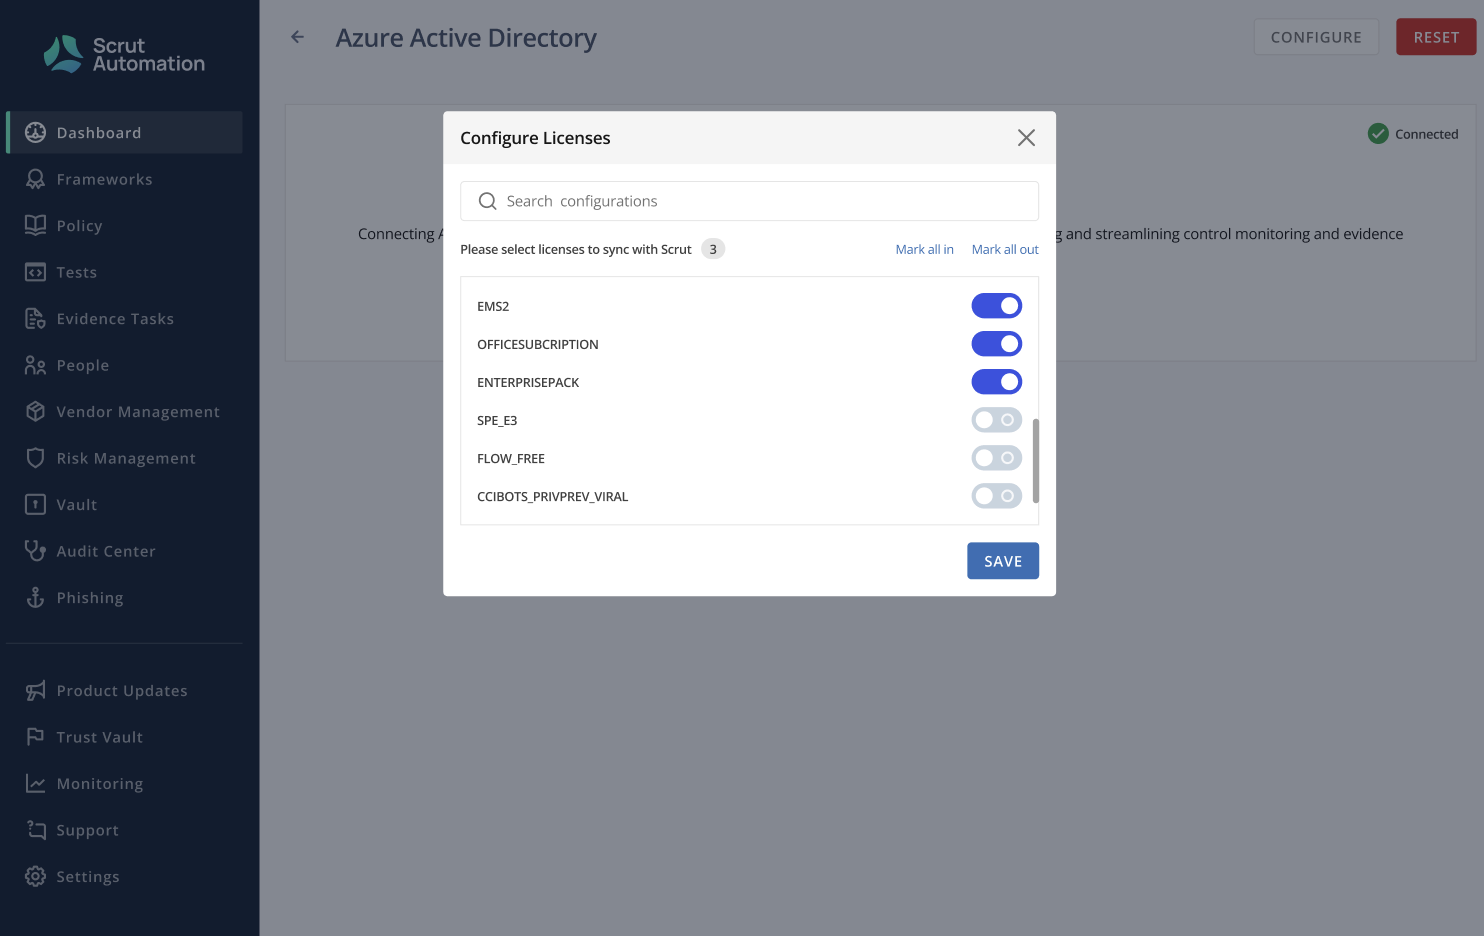Screen dimensions: 1484x936
Task: Click the CONFIGURE button
Action: click(x=1316, y=37)
